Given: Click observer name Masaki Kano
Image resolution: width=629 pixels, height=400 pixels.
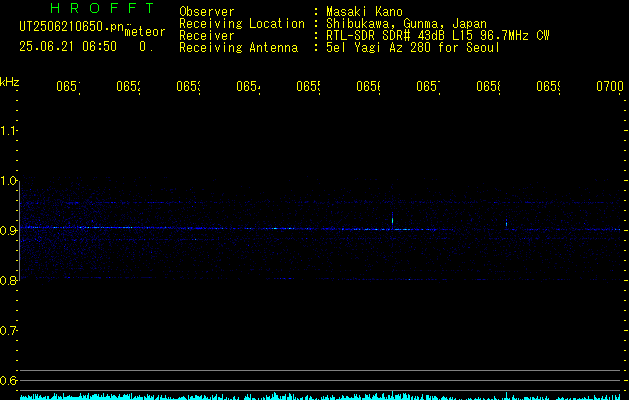Looking at the screenshot, I should coord(364,12).
